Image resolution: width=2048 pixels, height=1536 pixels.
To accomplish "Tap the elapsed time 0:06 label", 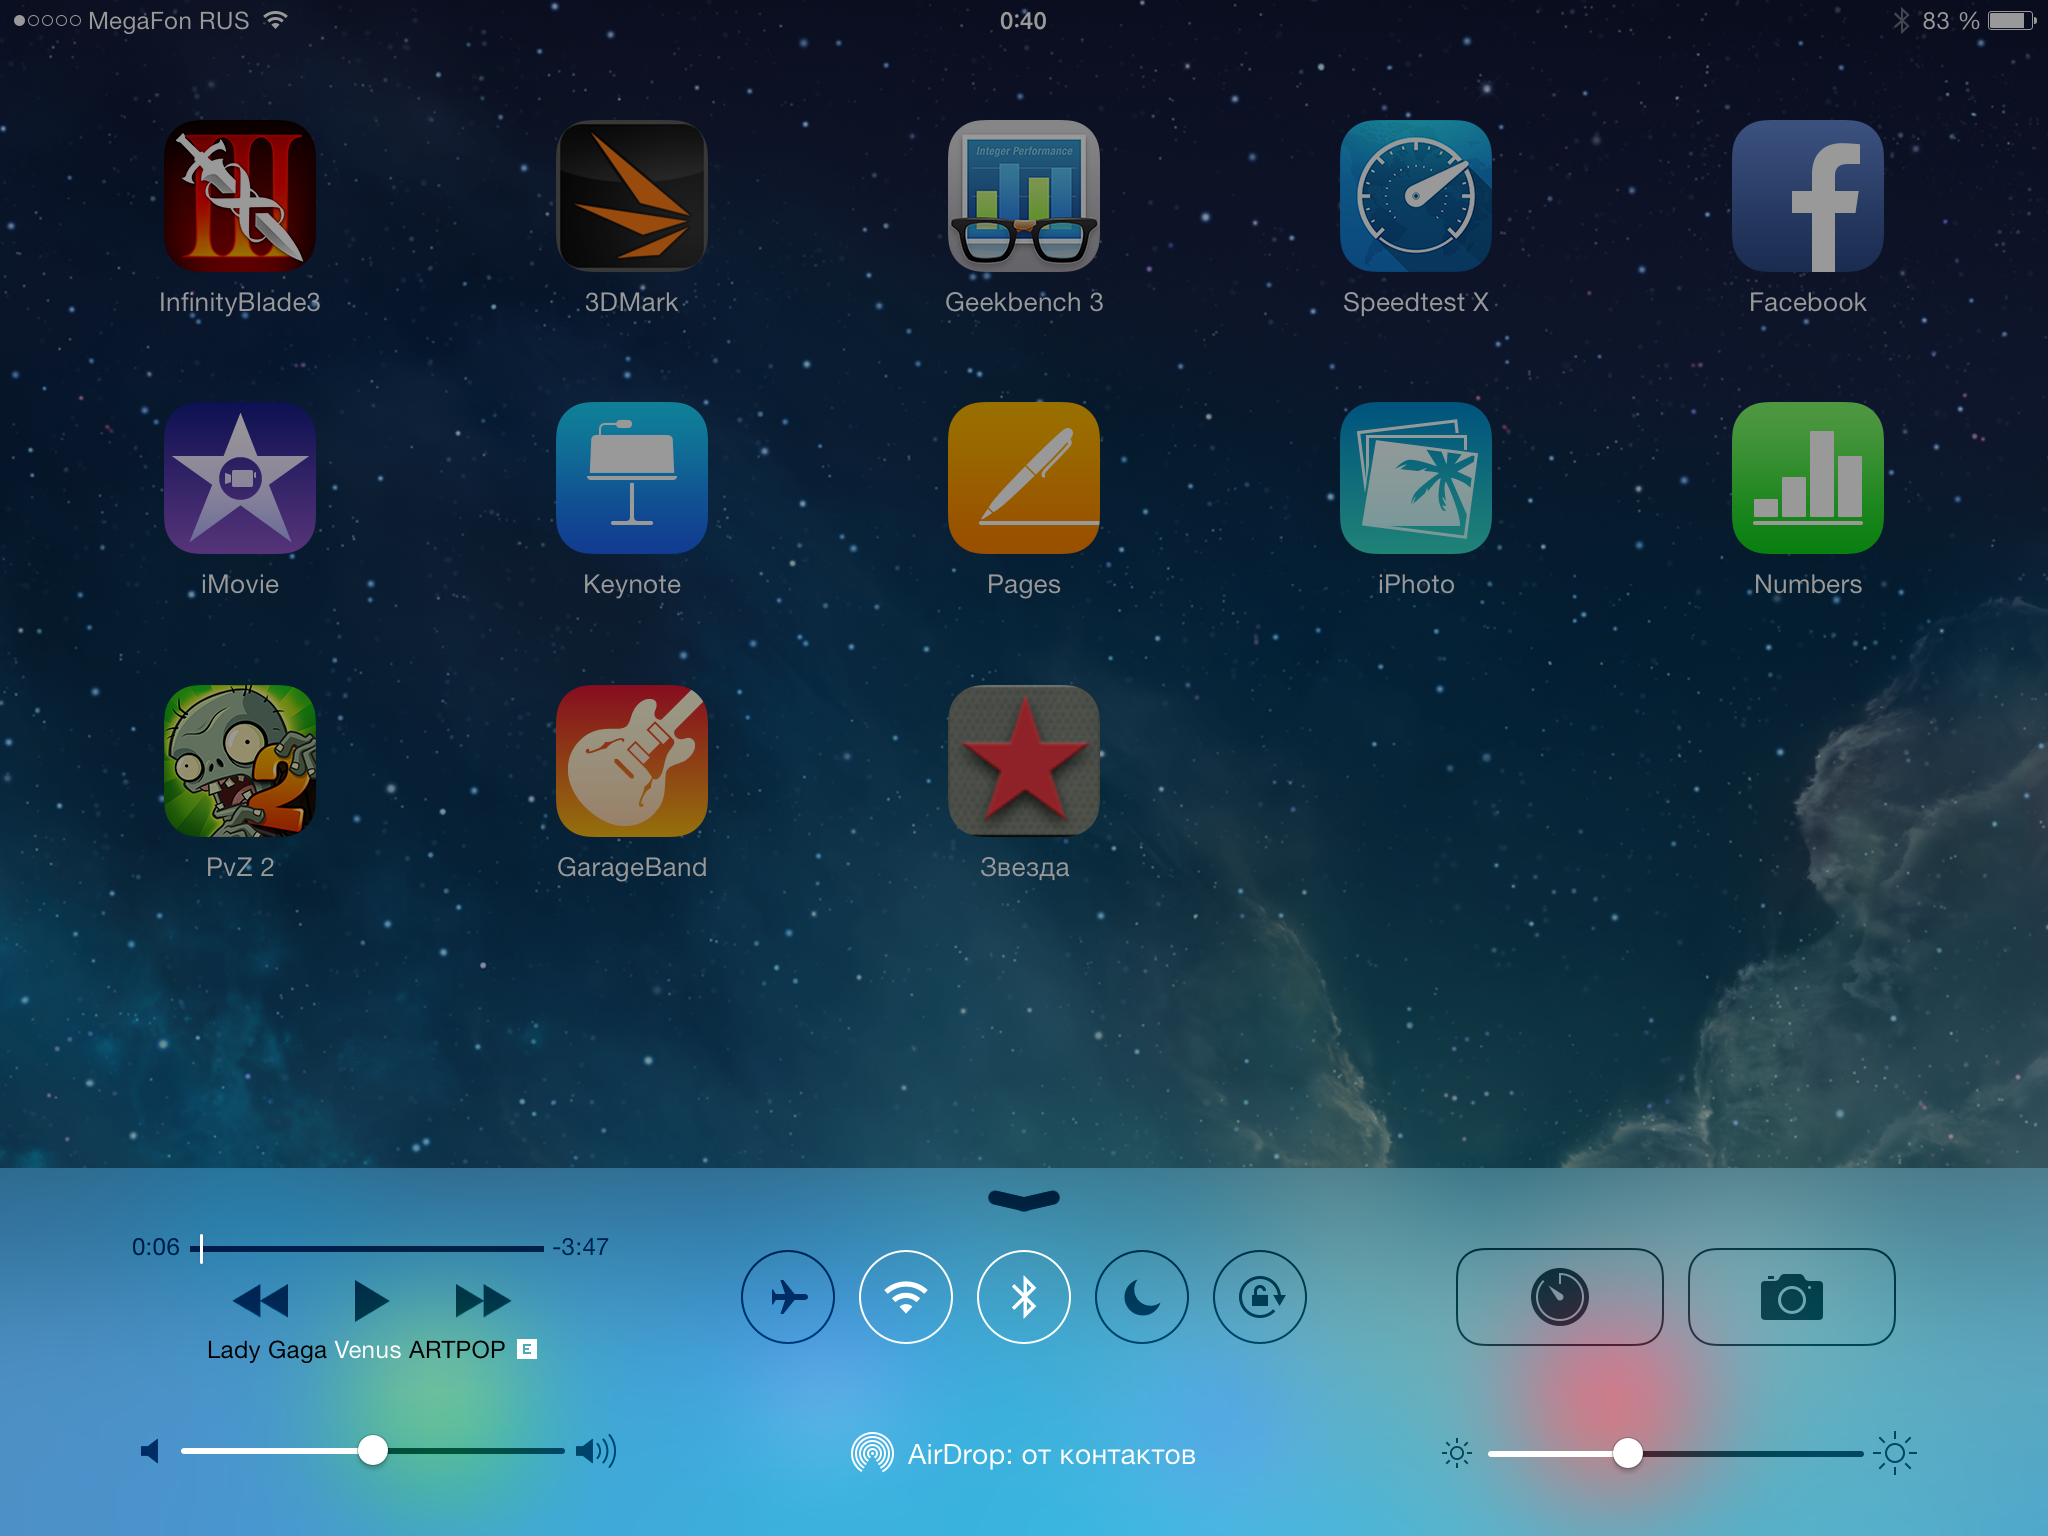I will (x=156, y=1247).
